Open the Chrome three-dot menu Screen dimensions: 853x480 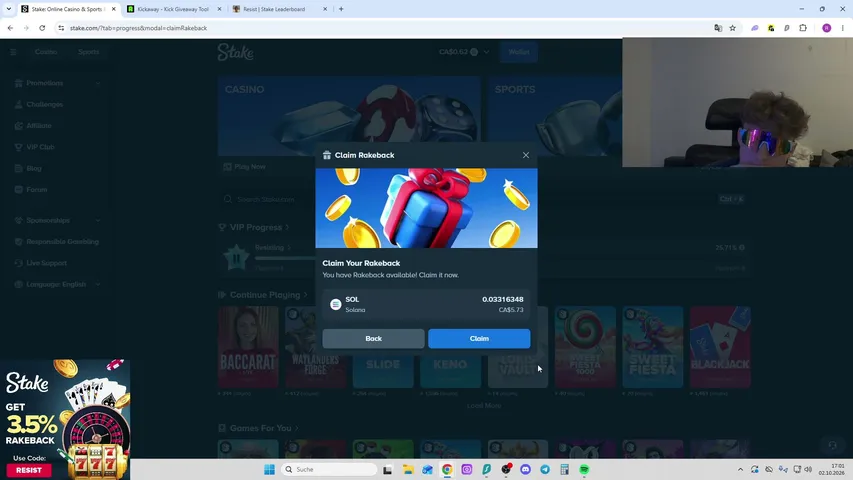point(842,28)
